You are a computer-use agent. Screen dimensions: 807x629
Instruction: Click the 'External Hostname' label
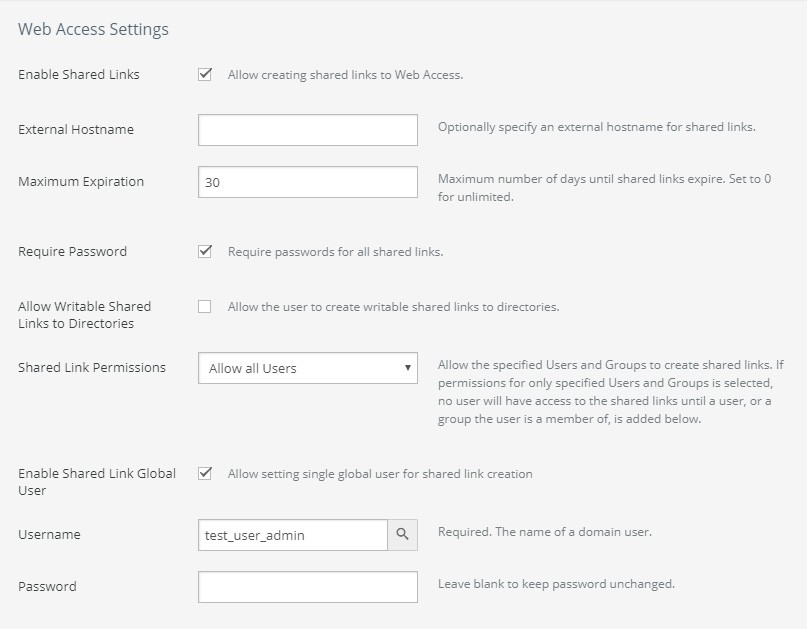pos(76,130)
